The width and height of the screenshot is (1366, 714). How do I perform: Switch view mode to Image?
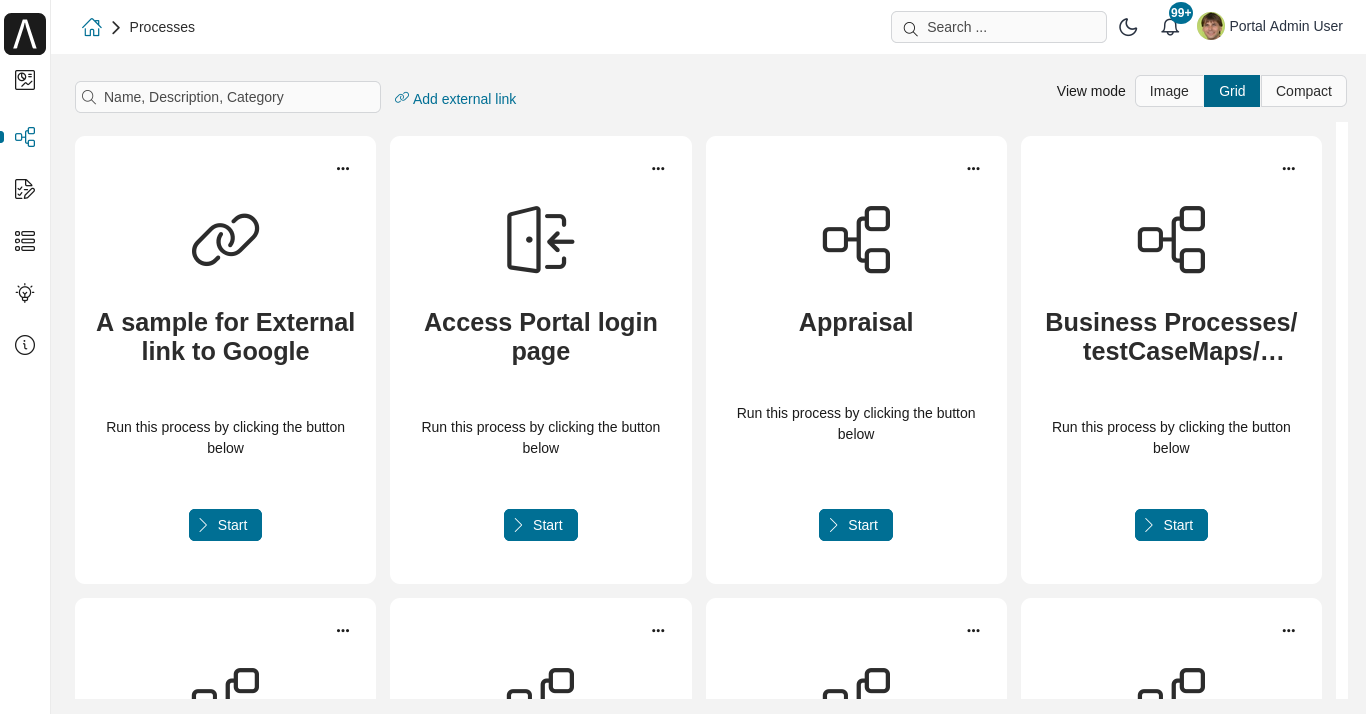(x=1168, y=90)
